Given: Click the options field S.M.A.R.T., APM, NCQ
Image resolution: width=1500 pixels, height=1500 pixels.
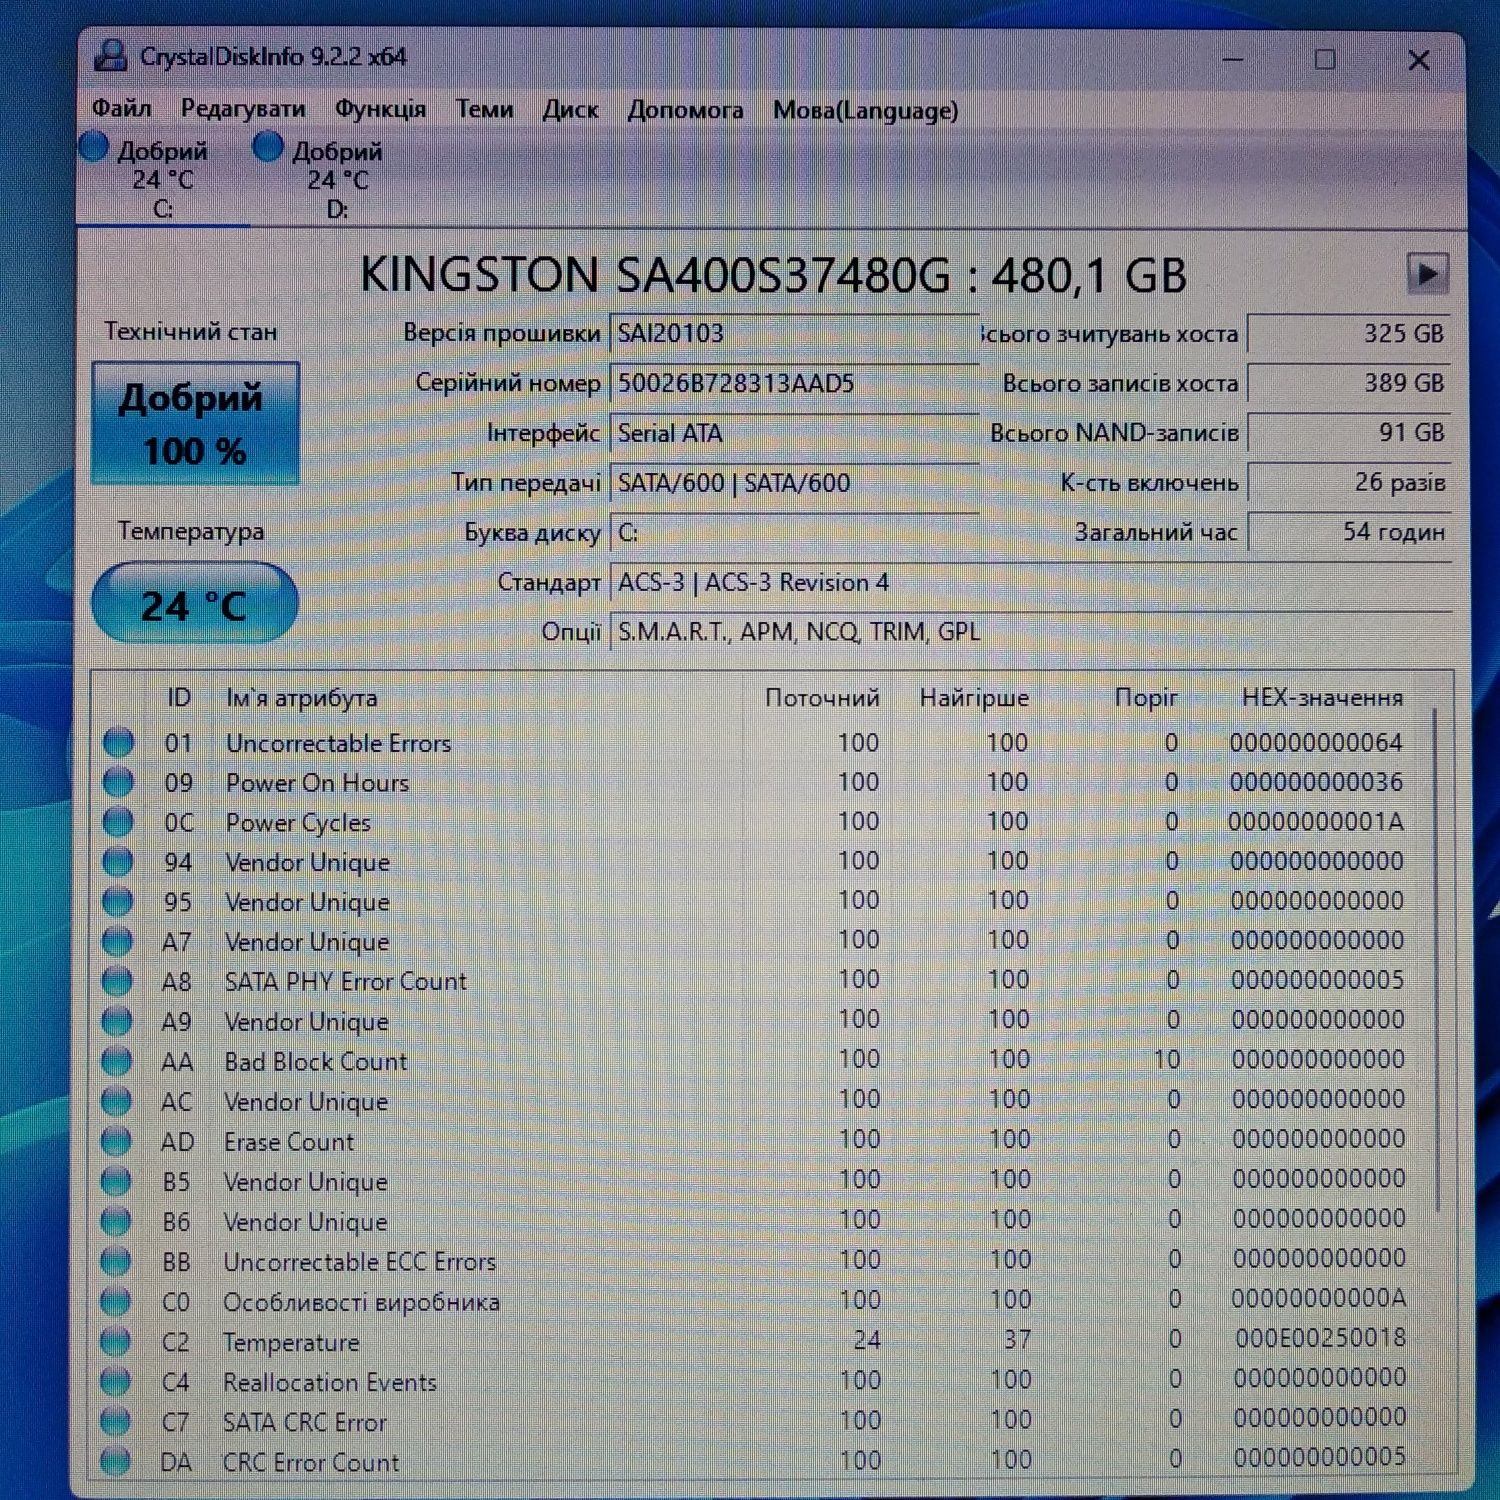Looking at the screenshot, I should (1030, 632).
